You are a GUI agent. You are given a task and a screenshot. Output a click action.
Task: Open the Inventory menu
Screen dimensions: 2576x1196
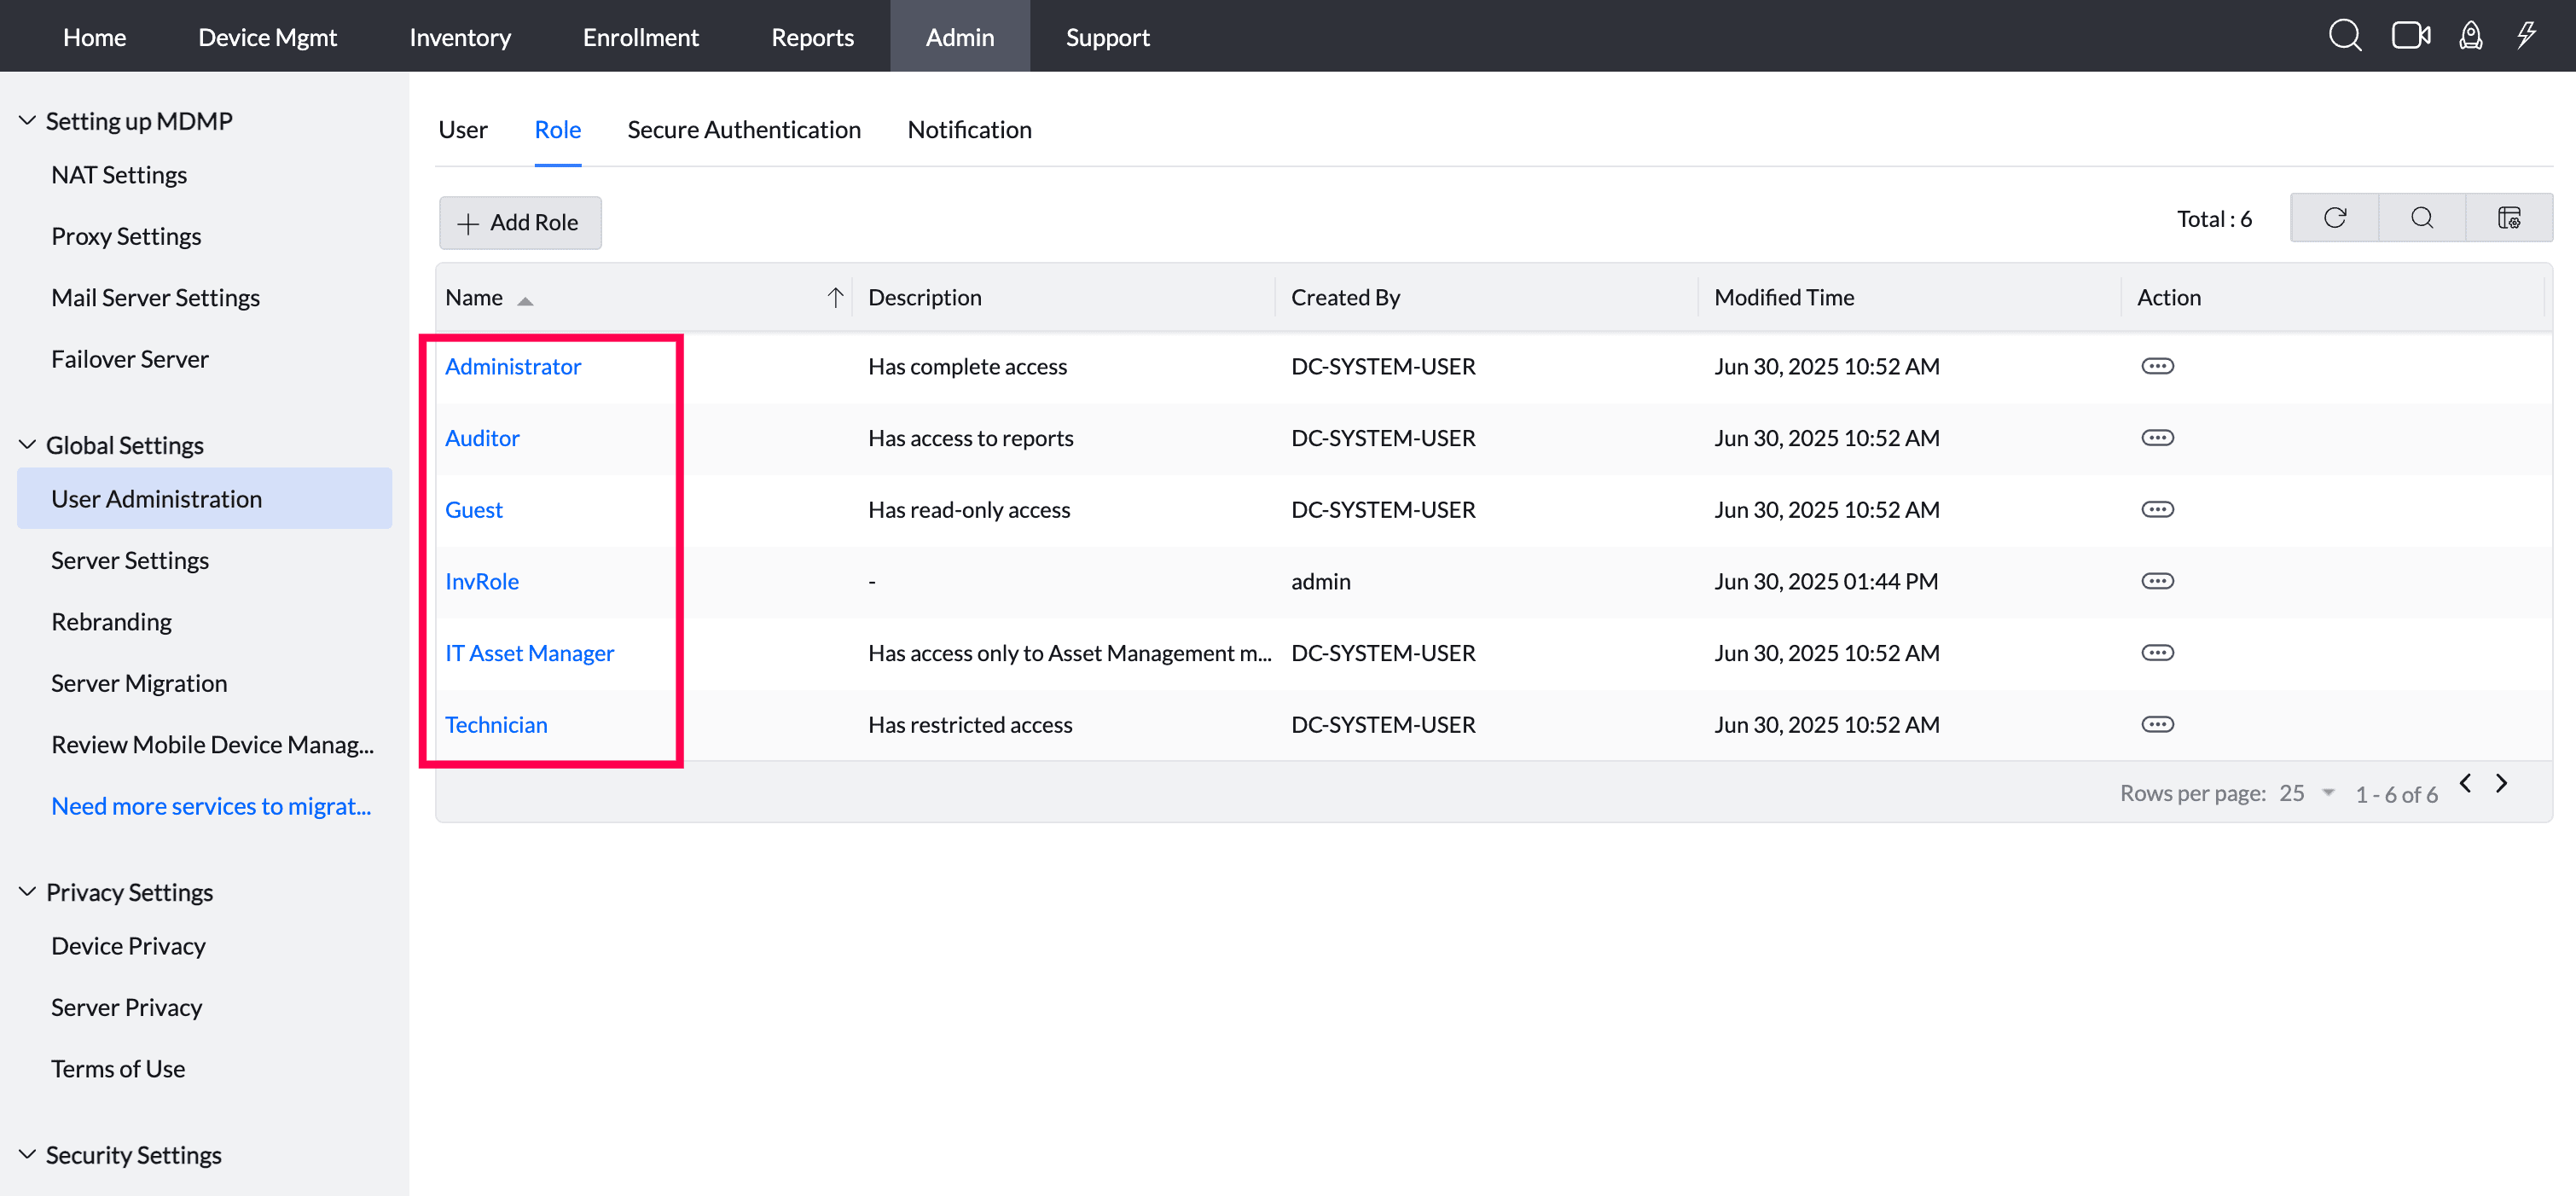(x=460, y=37)
